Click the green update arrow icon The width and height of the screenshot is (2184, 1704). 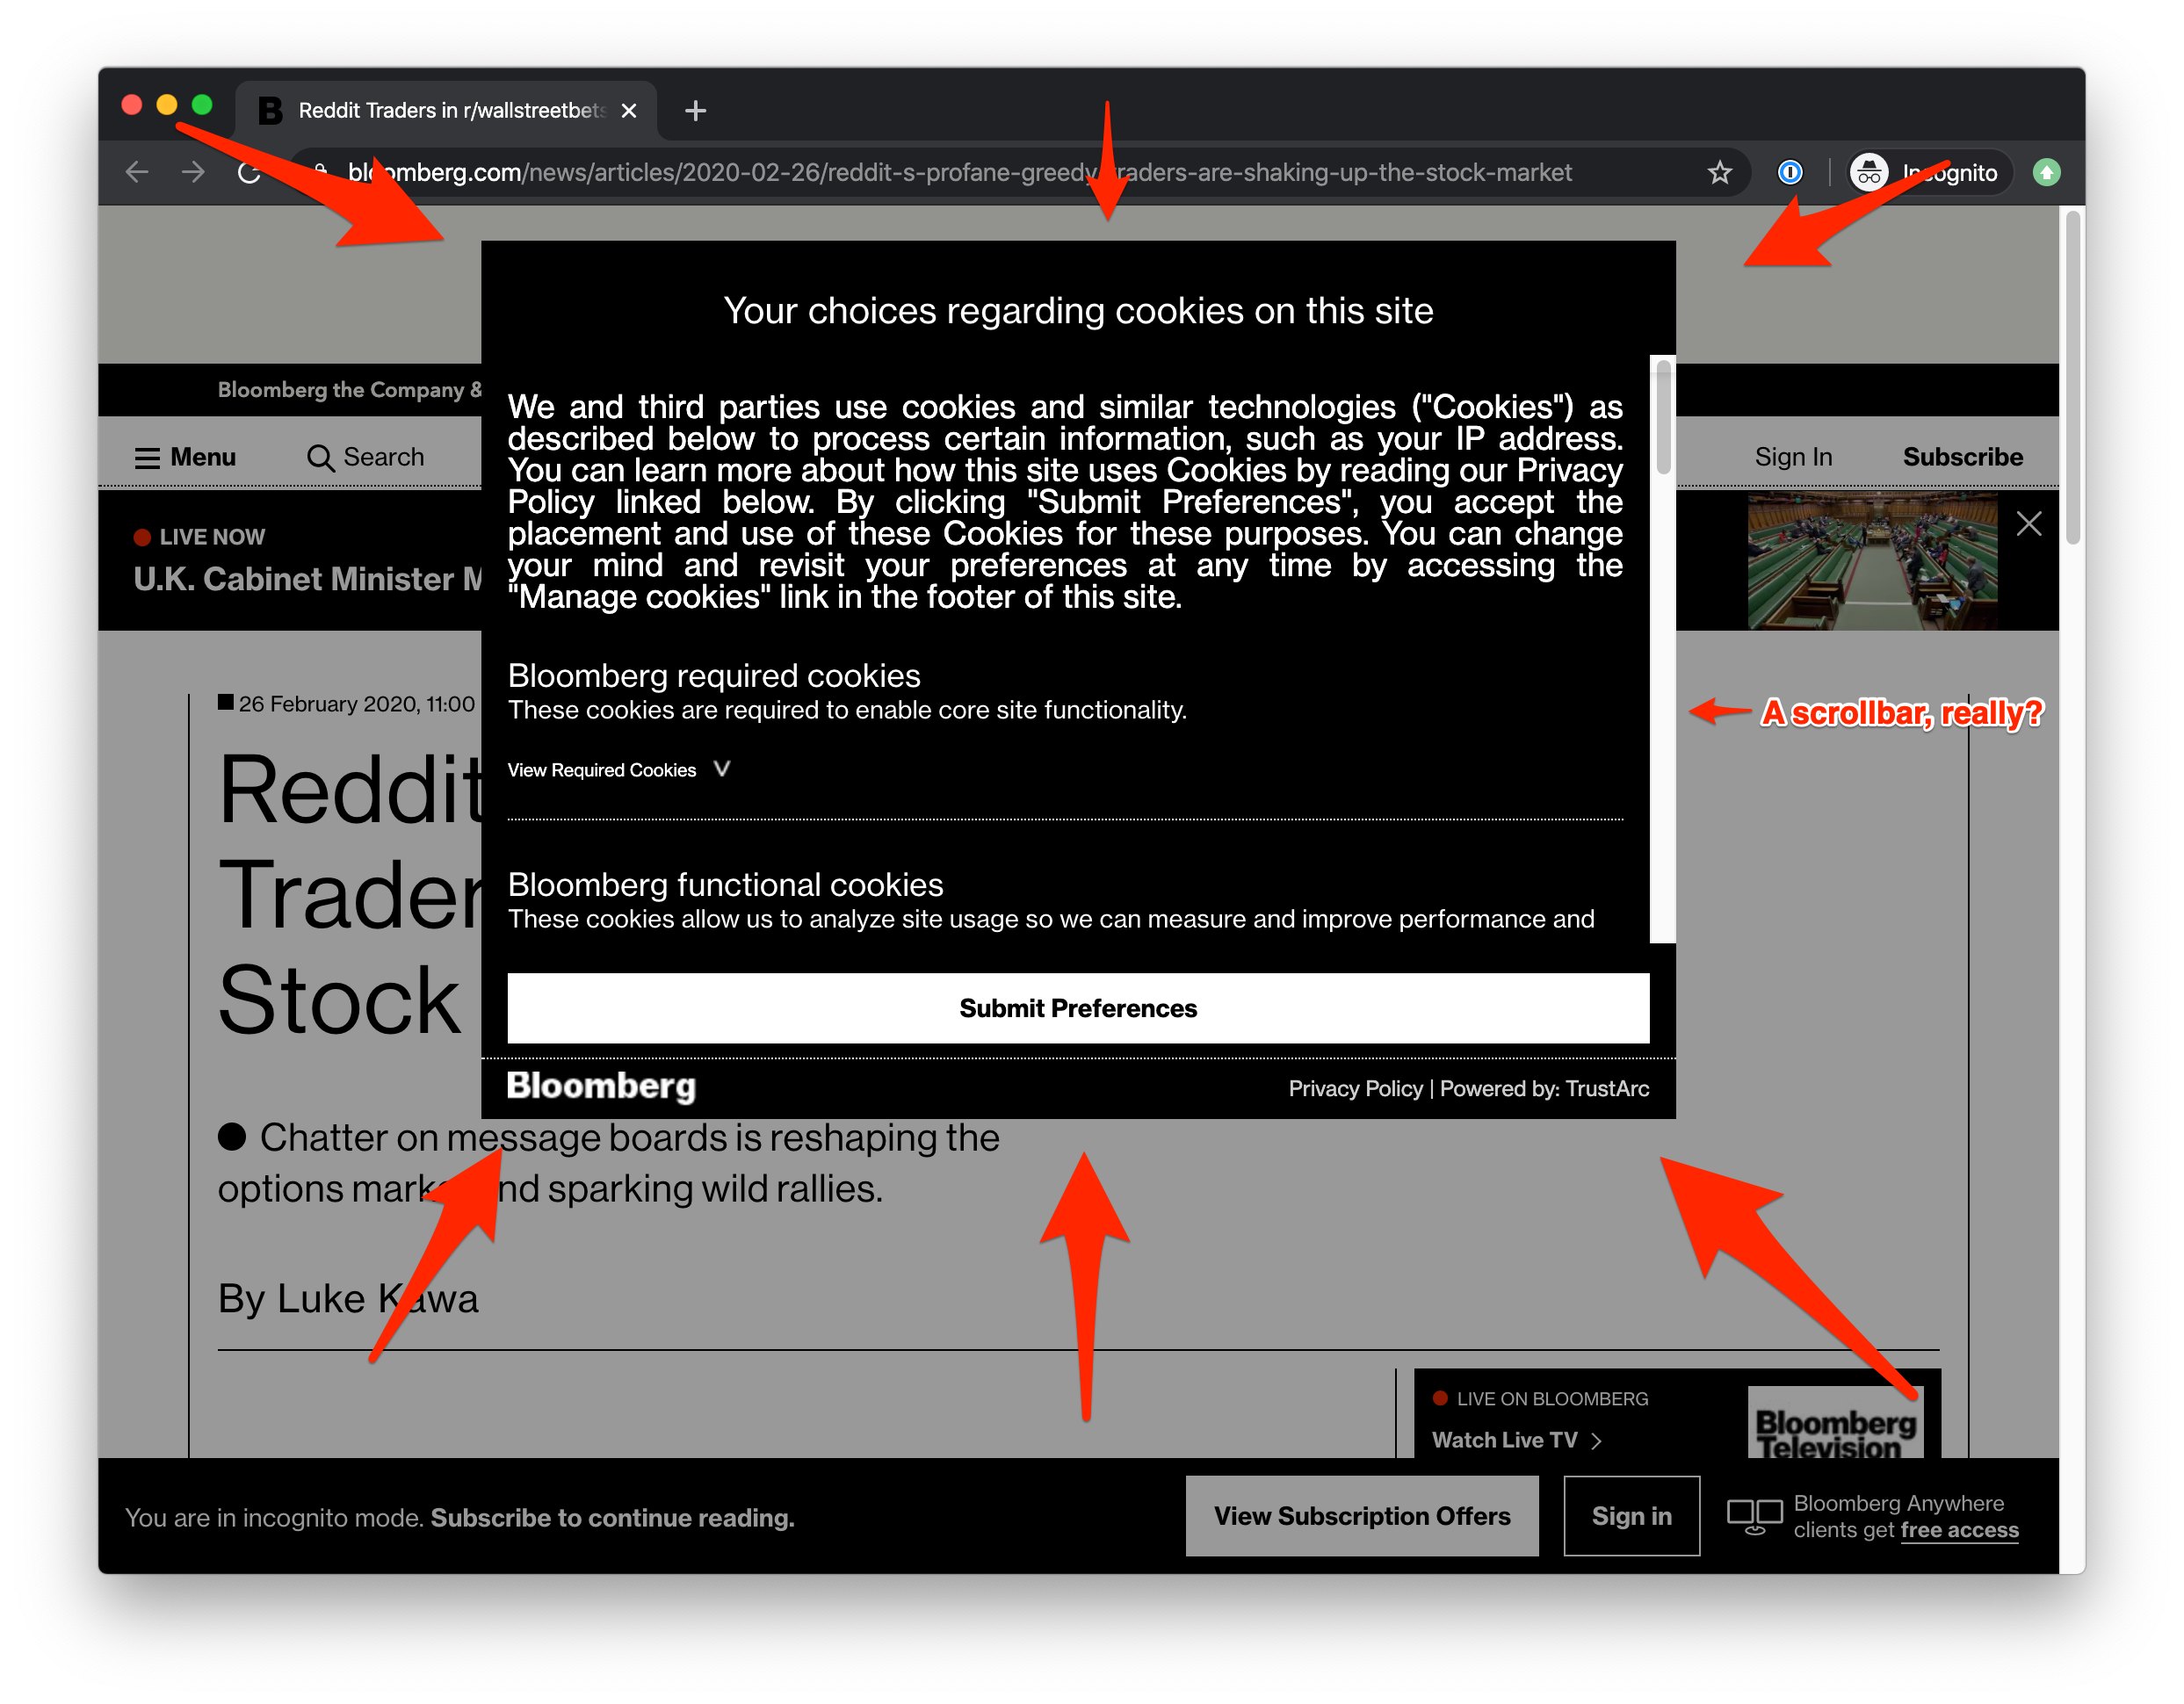pyautogui.click(x=2046, y=173)
